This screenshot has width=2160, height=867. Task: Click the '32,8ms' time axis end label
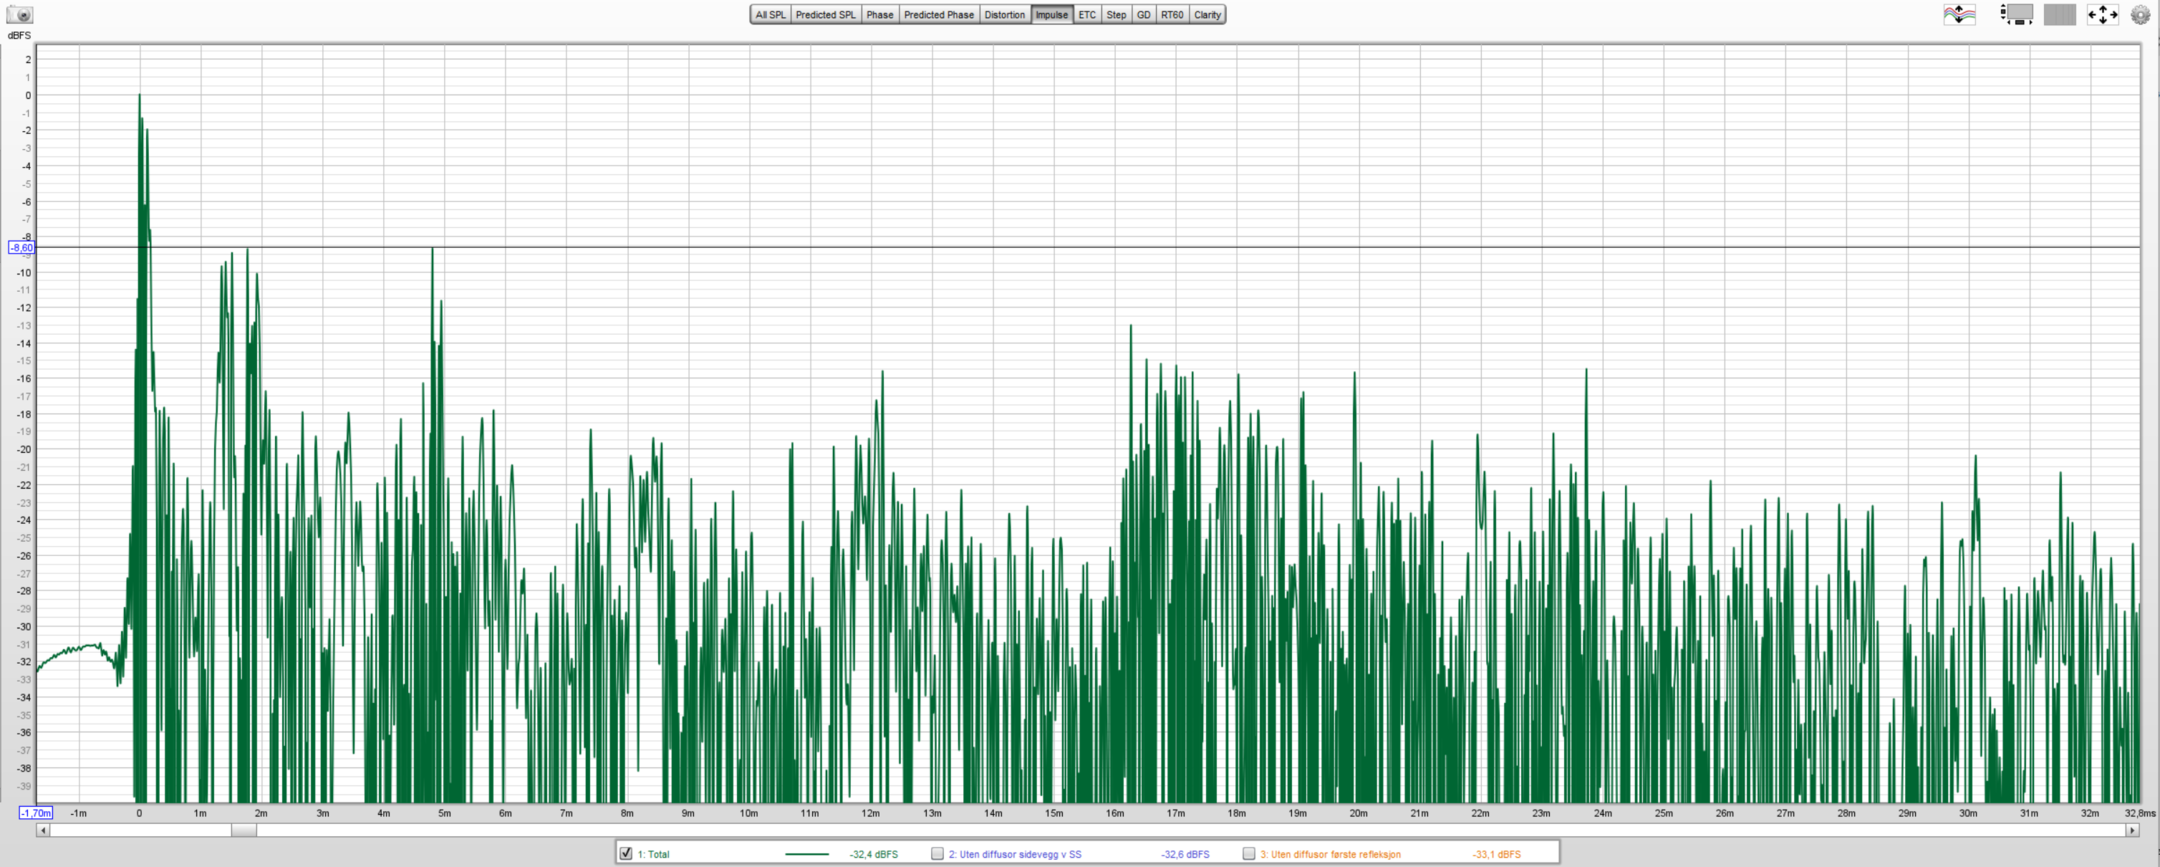coord(2140,813)
